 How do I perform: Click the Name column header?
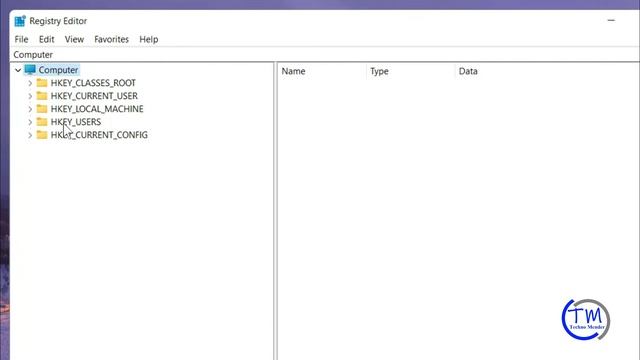pos(322,71)
